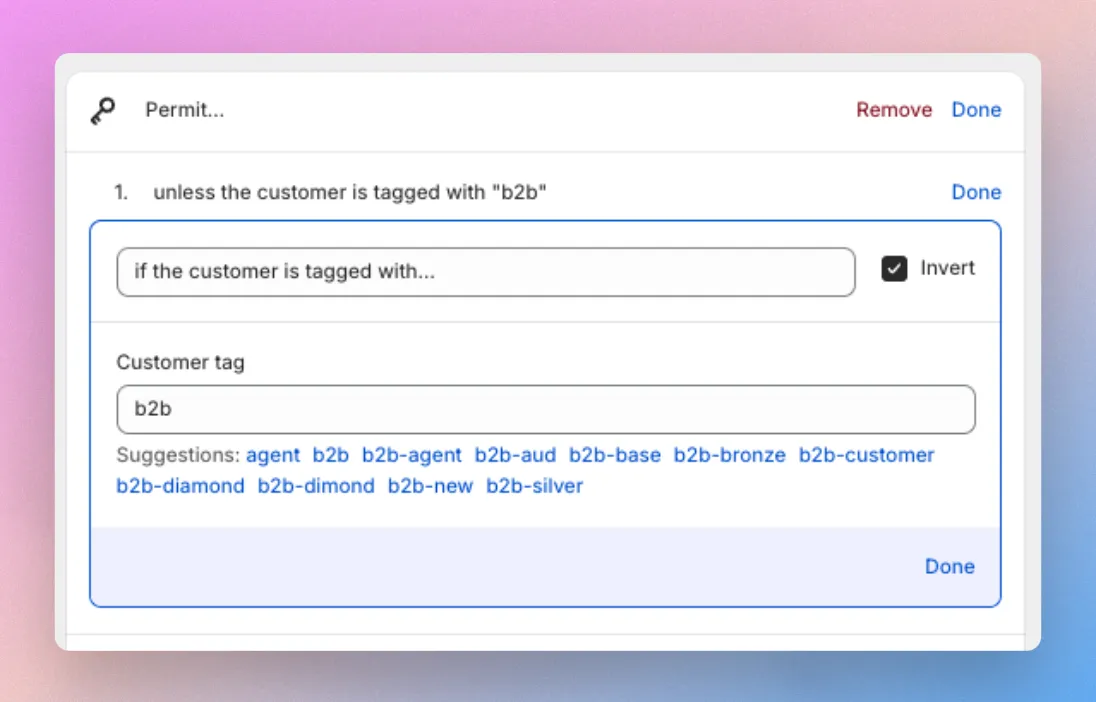Click Done beside the b2b condition summary
The image size is (1096, 702).
[976, 192]
